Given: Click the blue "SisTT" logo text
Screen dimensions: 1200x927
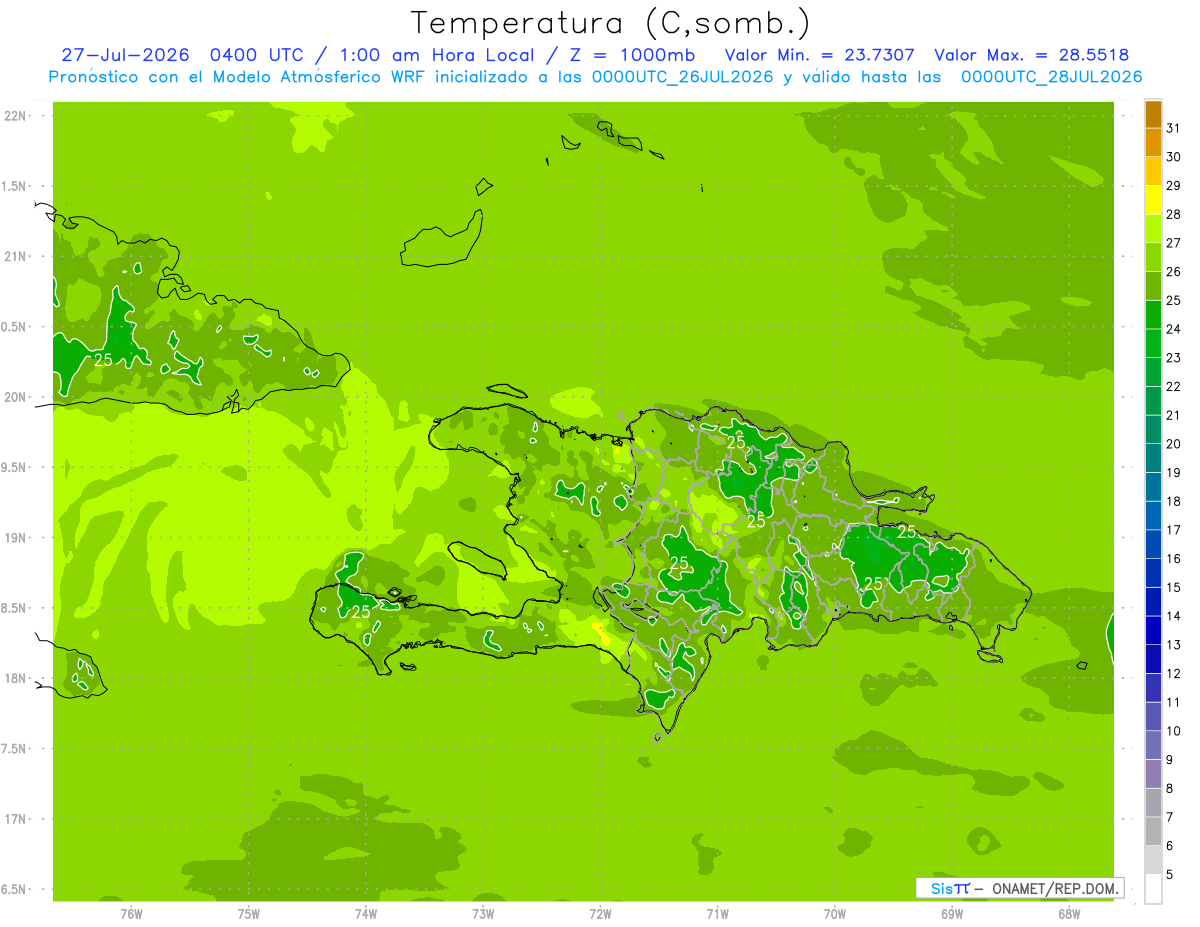Looking at the screenshot, I should click(x=950, y=888).
